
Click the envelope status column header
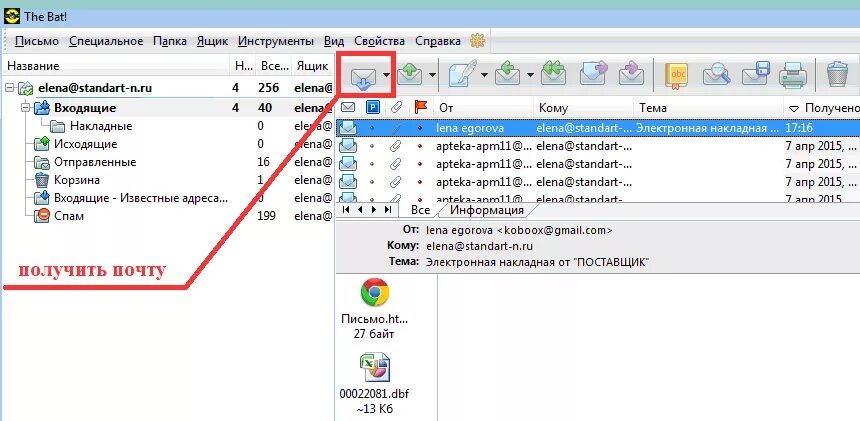click(x=348, y=107)
